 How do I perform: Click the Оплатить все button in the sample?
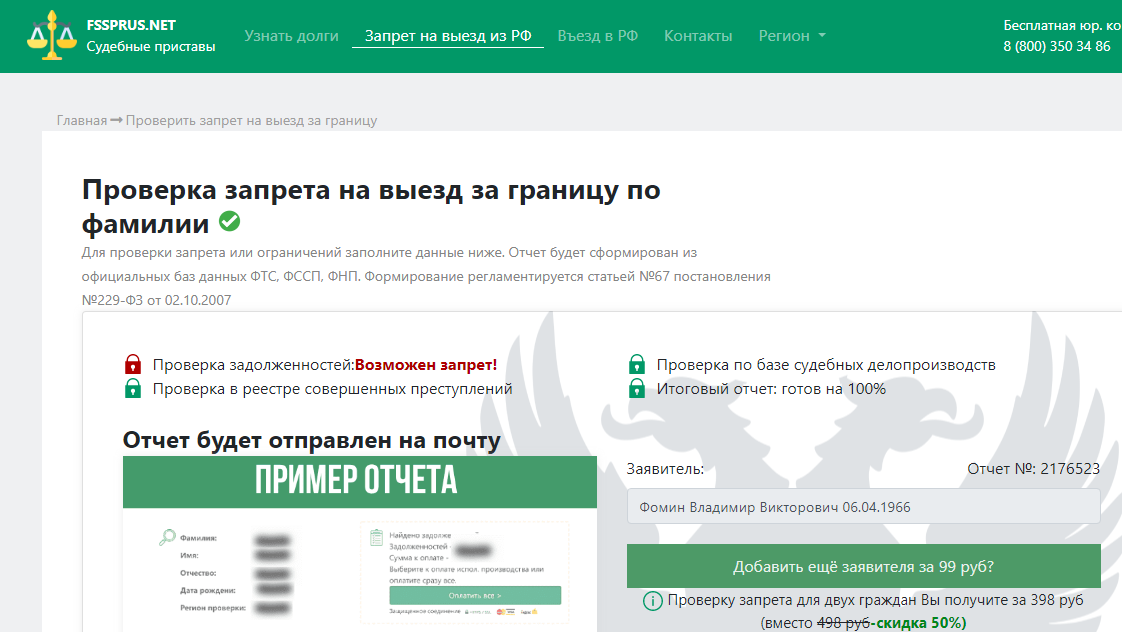[x=475, y=594]
